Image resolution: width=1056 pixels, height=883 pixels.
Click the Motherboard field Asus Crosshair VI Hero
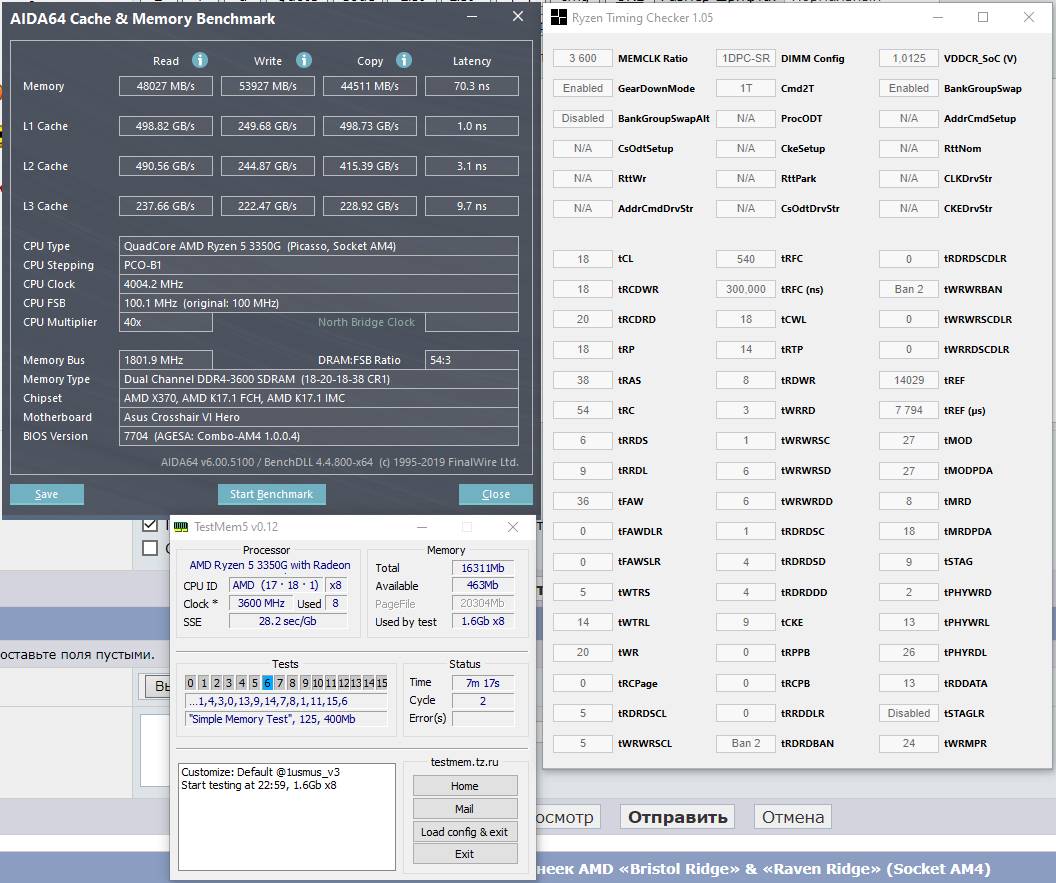coord(319,417)
